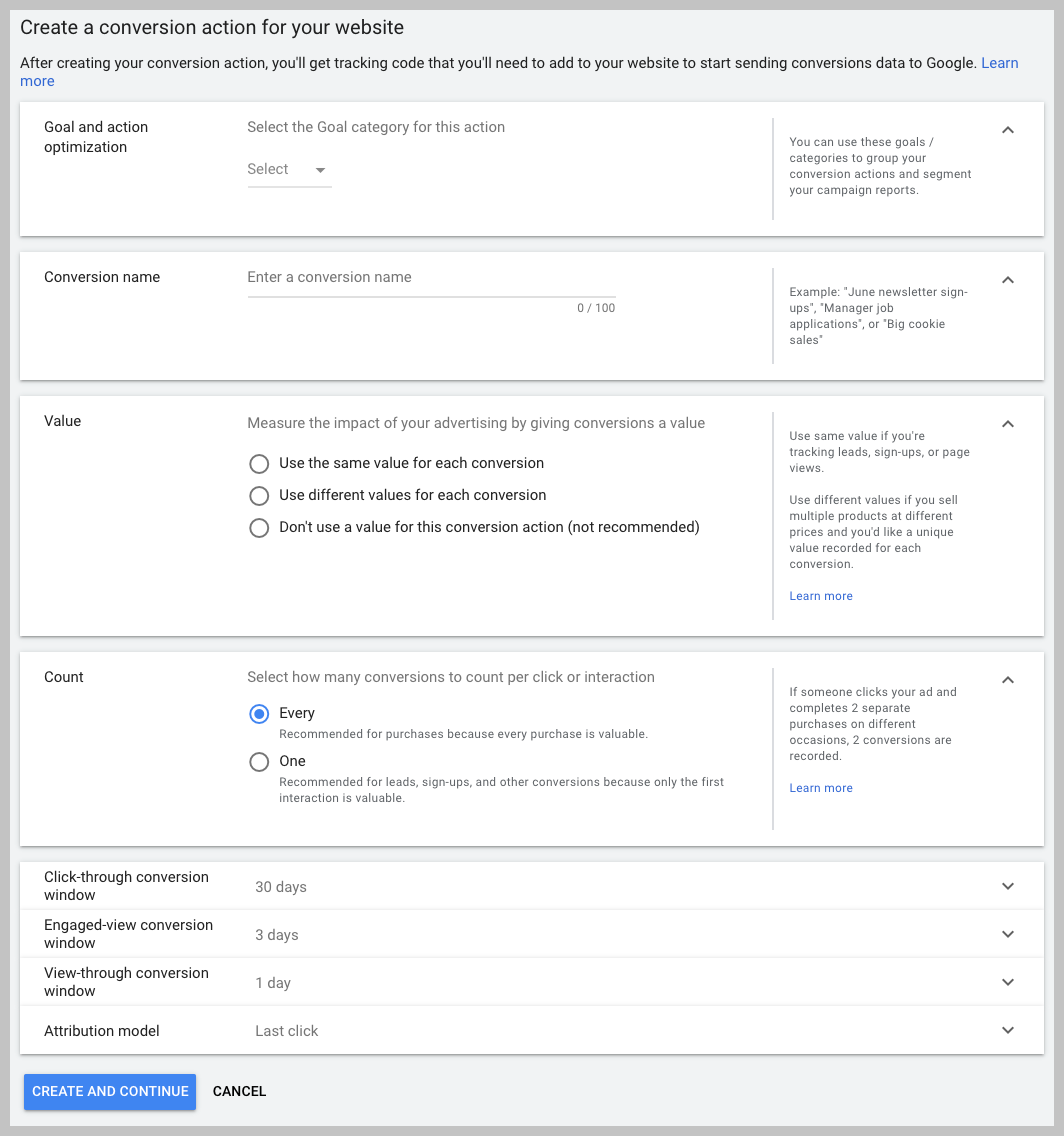Screen dimensions: 1064x1136
Task: Choose 'Use different values for each conversion'
Action: (259, 496)
